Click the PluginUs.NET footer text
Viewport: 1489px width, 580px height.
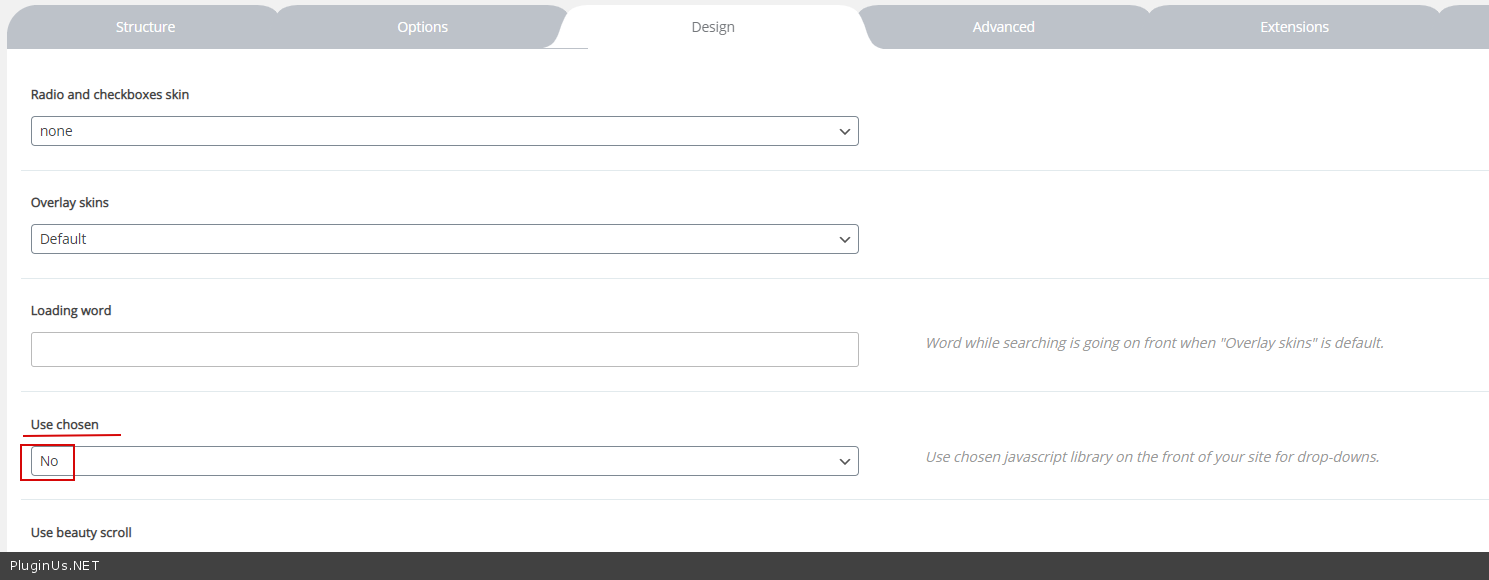point(54,566)
